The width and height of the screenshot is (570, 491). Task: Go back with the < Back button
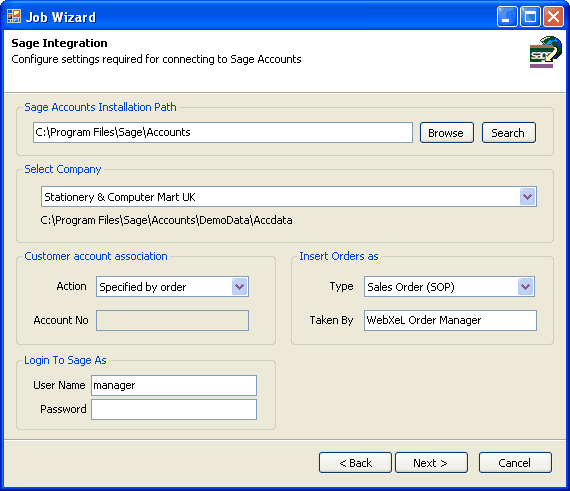pyautogui.click(x=355, y=463)
